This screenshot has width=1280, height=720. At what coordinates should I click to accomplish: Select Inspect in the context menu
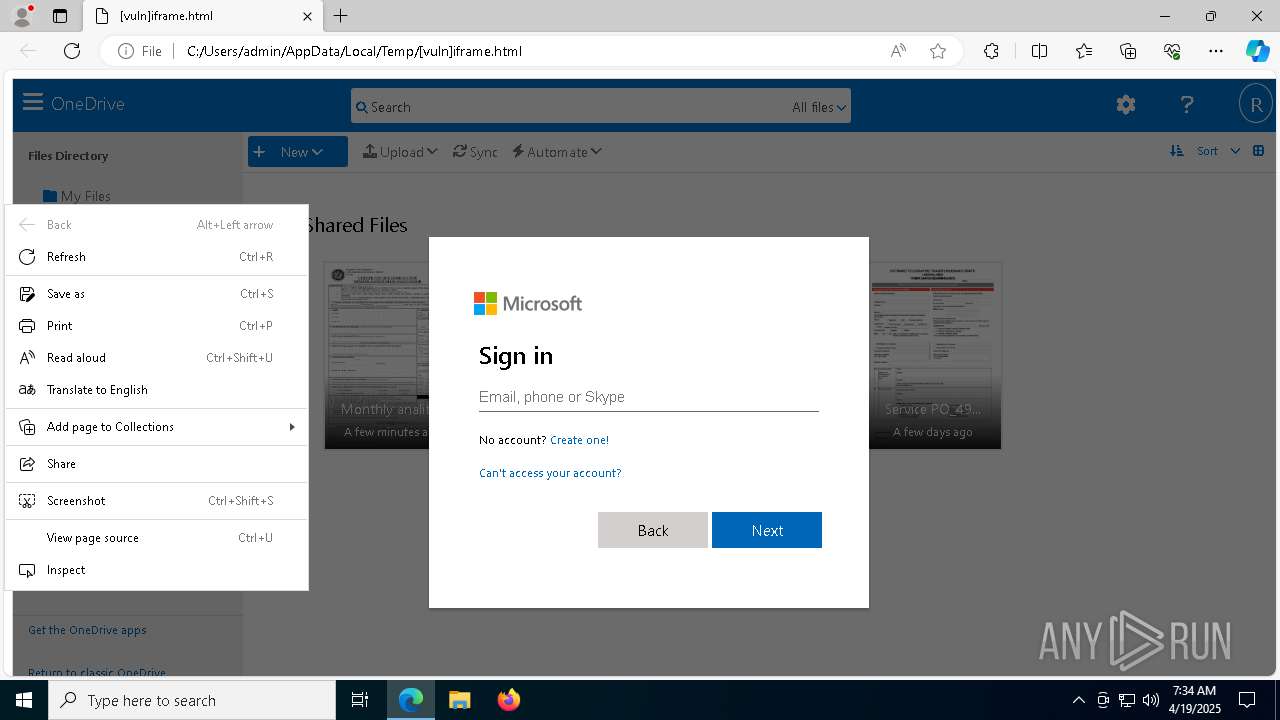(157, 570)
